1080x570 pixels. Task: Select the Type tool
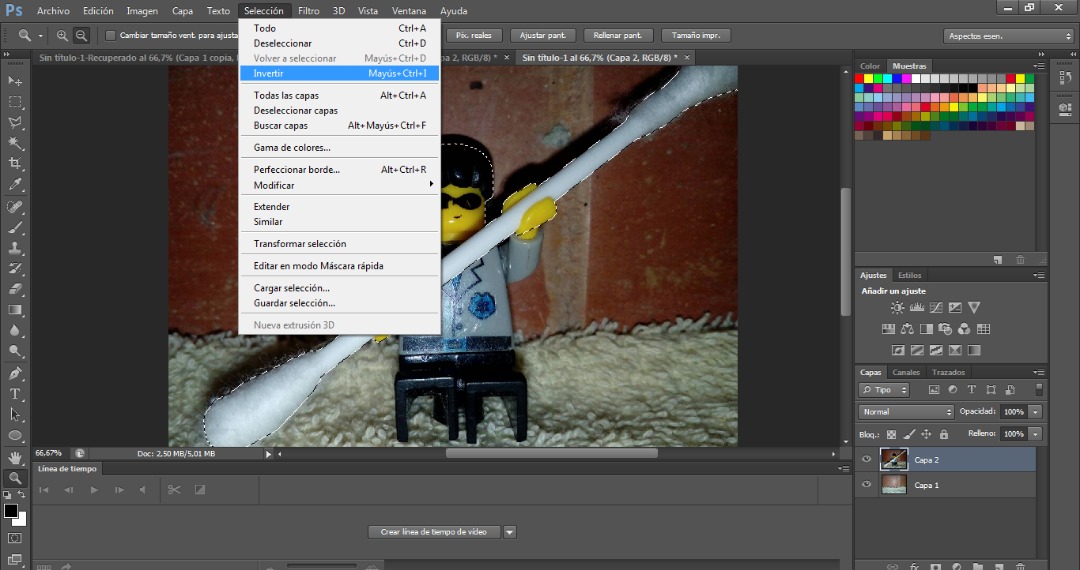pos(14,394)
